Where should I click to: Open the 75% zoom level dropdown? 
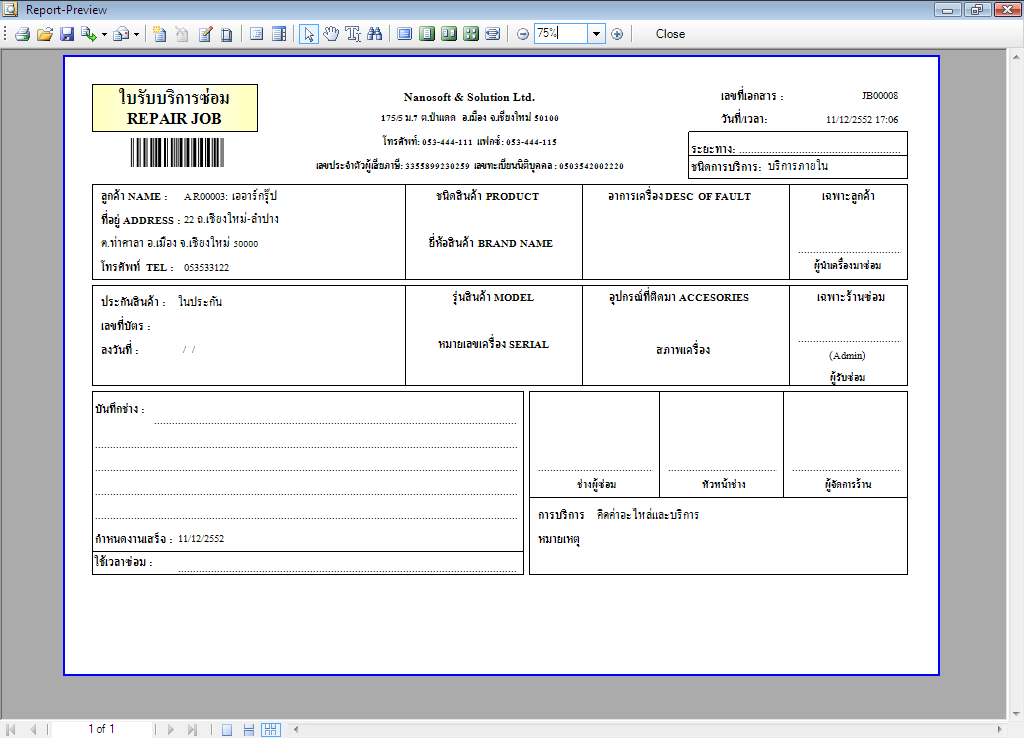[597, 34]
